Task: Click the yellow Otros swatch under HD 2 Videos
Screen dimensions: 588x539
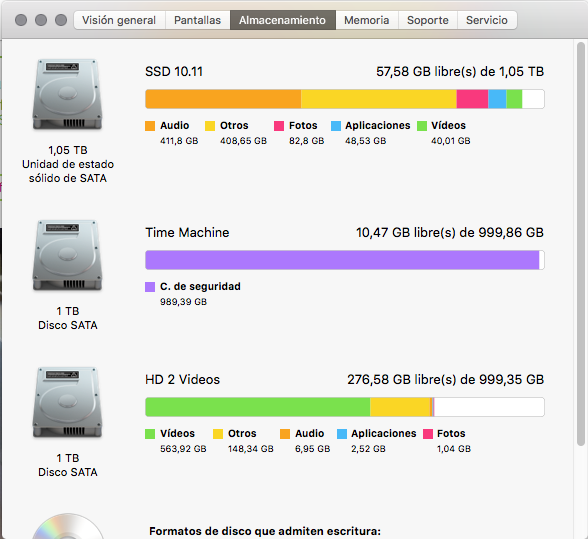Action: [218, 434]
